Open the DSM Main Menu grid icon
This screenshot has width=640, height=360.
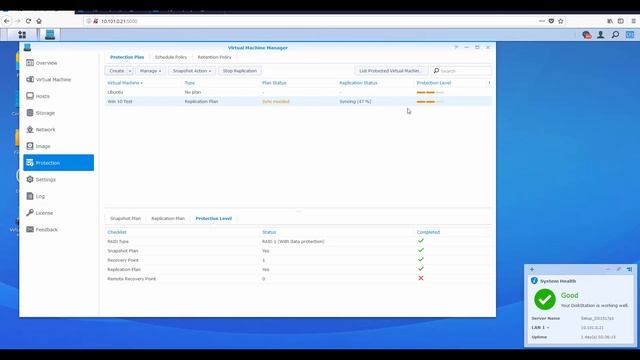(22, 35)
